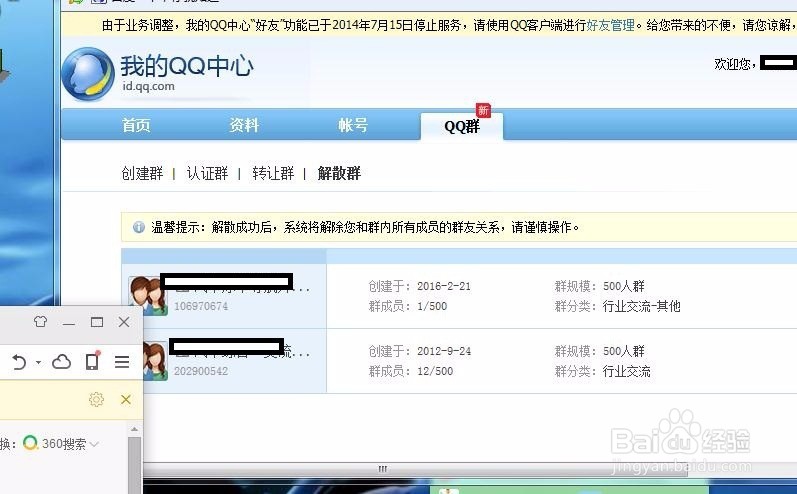Screen dimensions: 797x494
Task: Click member count 12/500
Action: pos(435,371)
